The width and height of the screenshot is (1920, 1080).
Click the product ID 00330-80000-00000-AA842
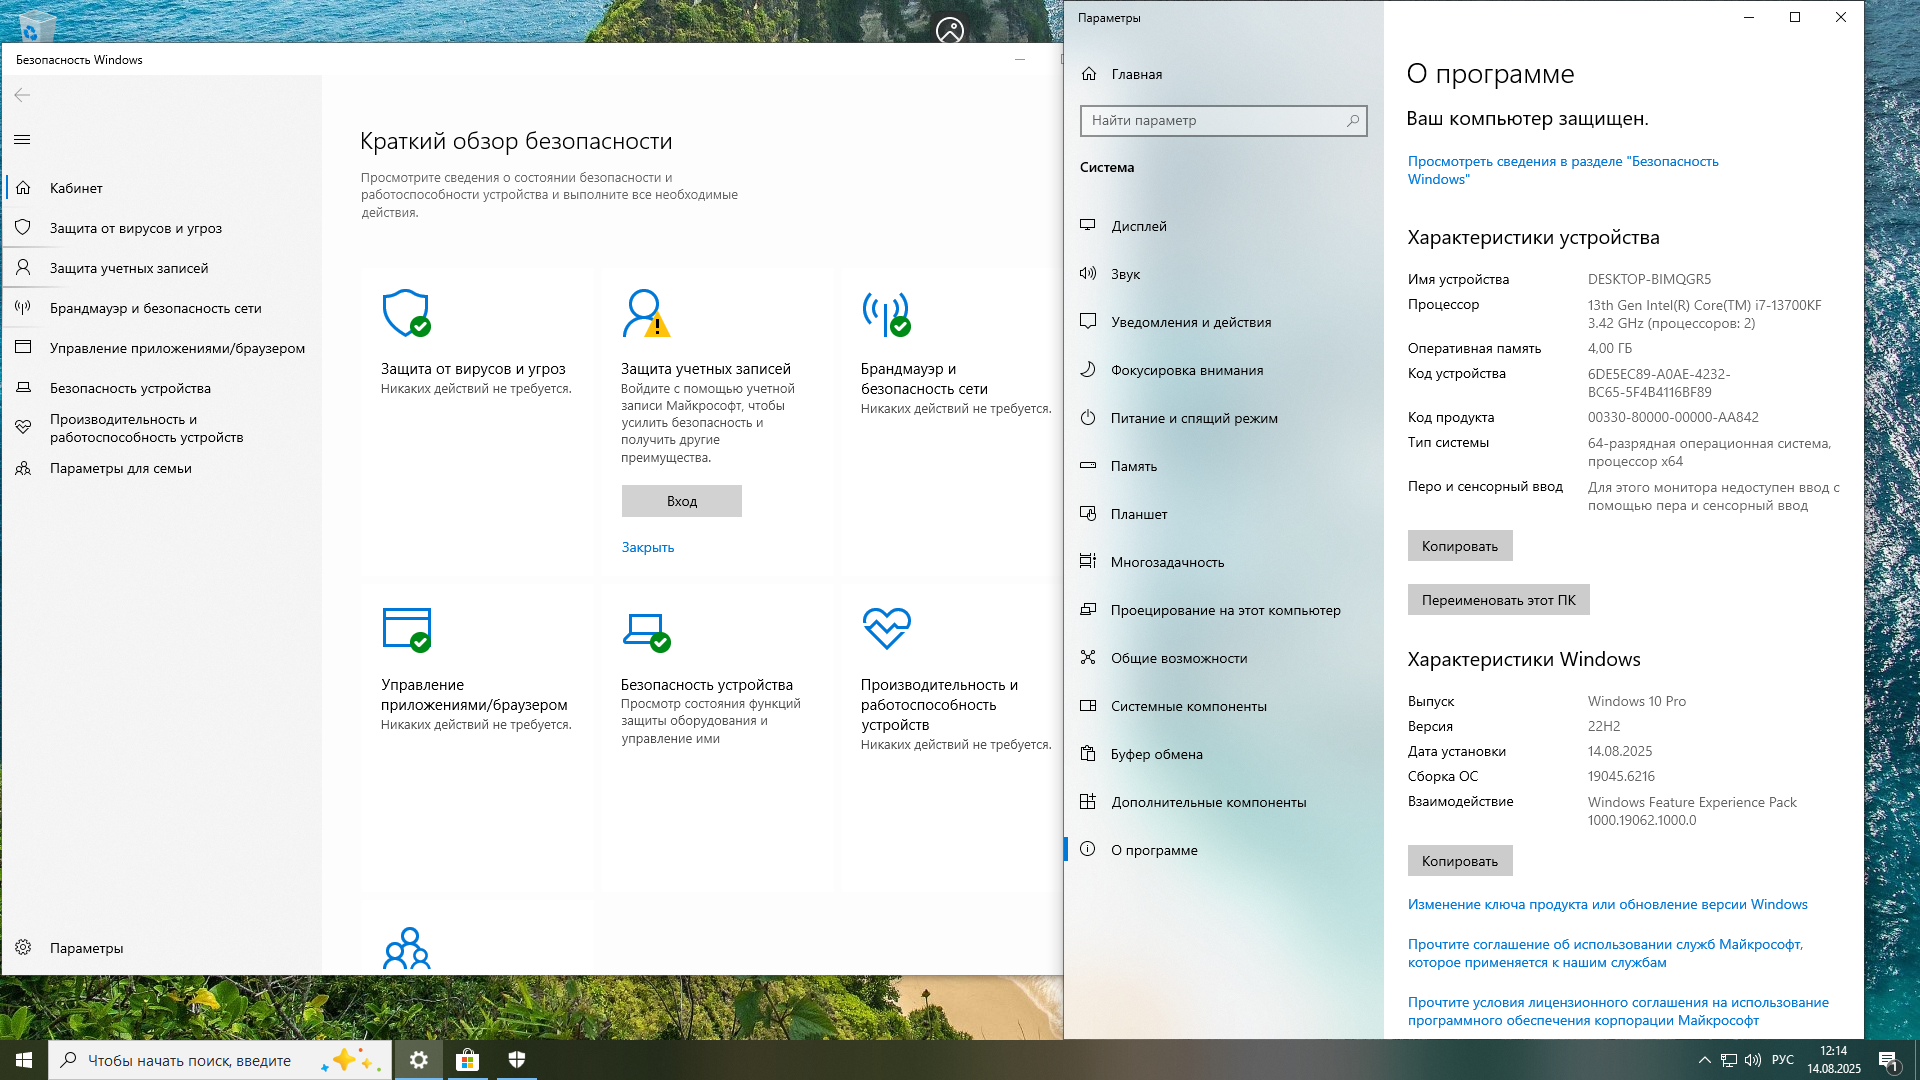1673,417
